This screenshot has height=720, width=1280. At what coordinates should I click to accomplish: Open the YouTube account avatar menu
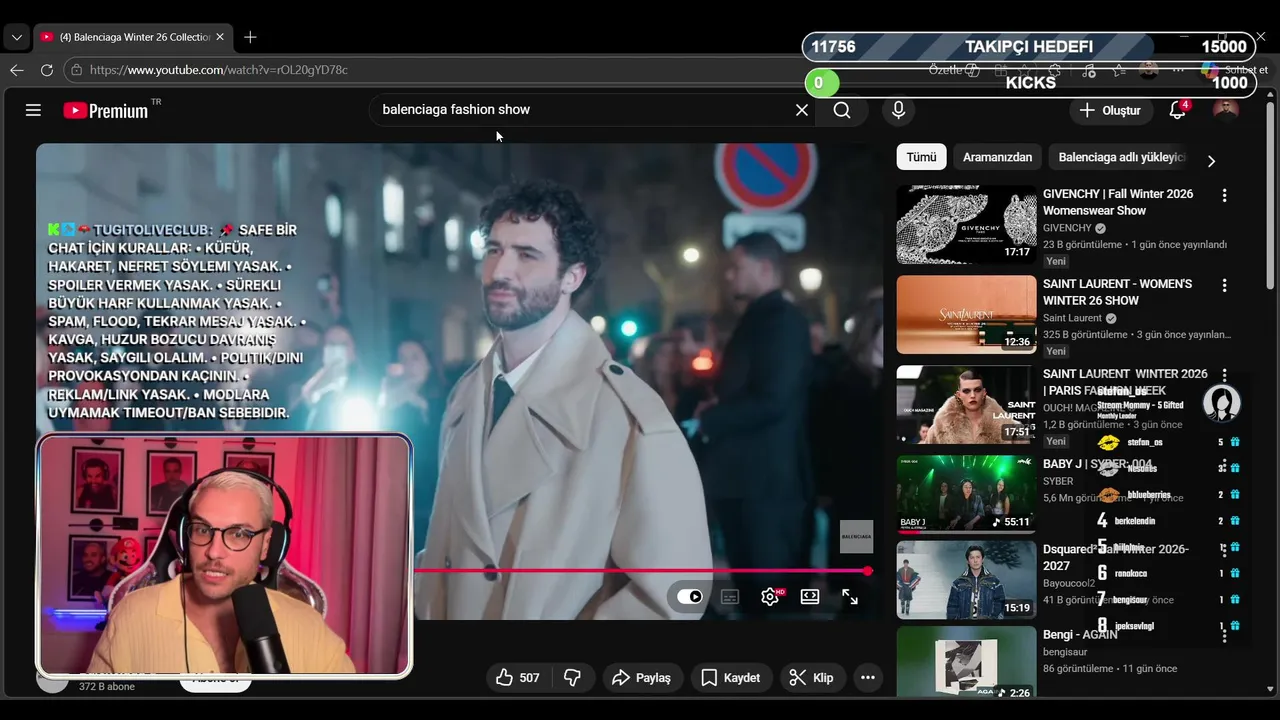(x=1226, y=110)
